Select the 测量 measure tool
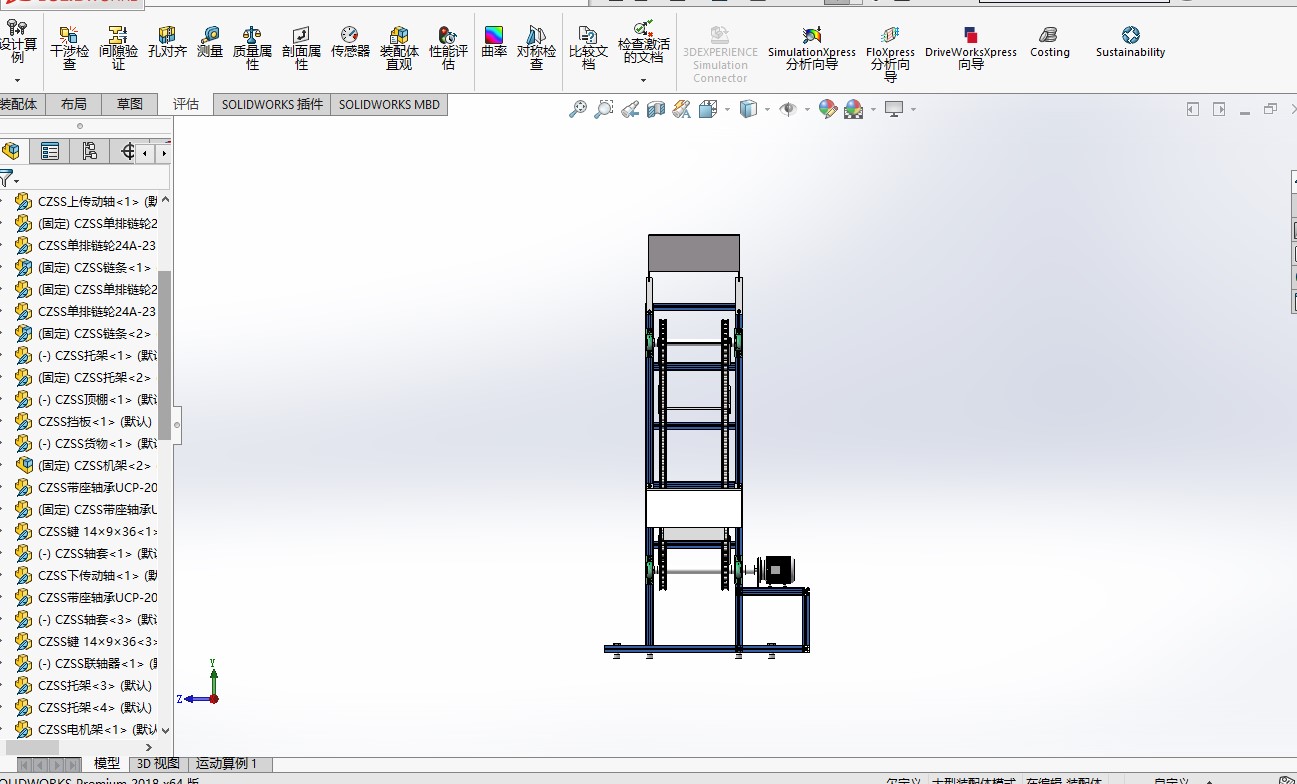Screen dimensions: 1297x784 point(210,42)
